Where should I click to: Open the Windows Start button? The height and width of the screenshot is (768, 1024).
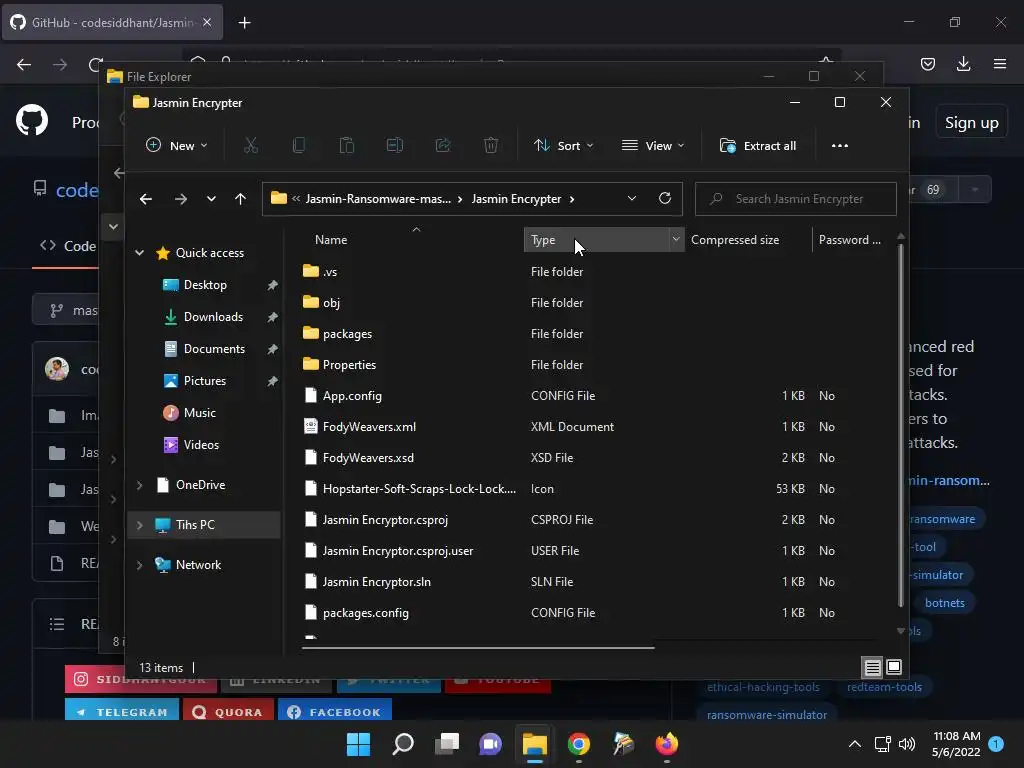tap(359, 744)
